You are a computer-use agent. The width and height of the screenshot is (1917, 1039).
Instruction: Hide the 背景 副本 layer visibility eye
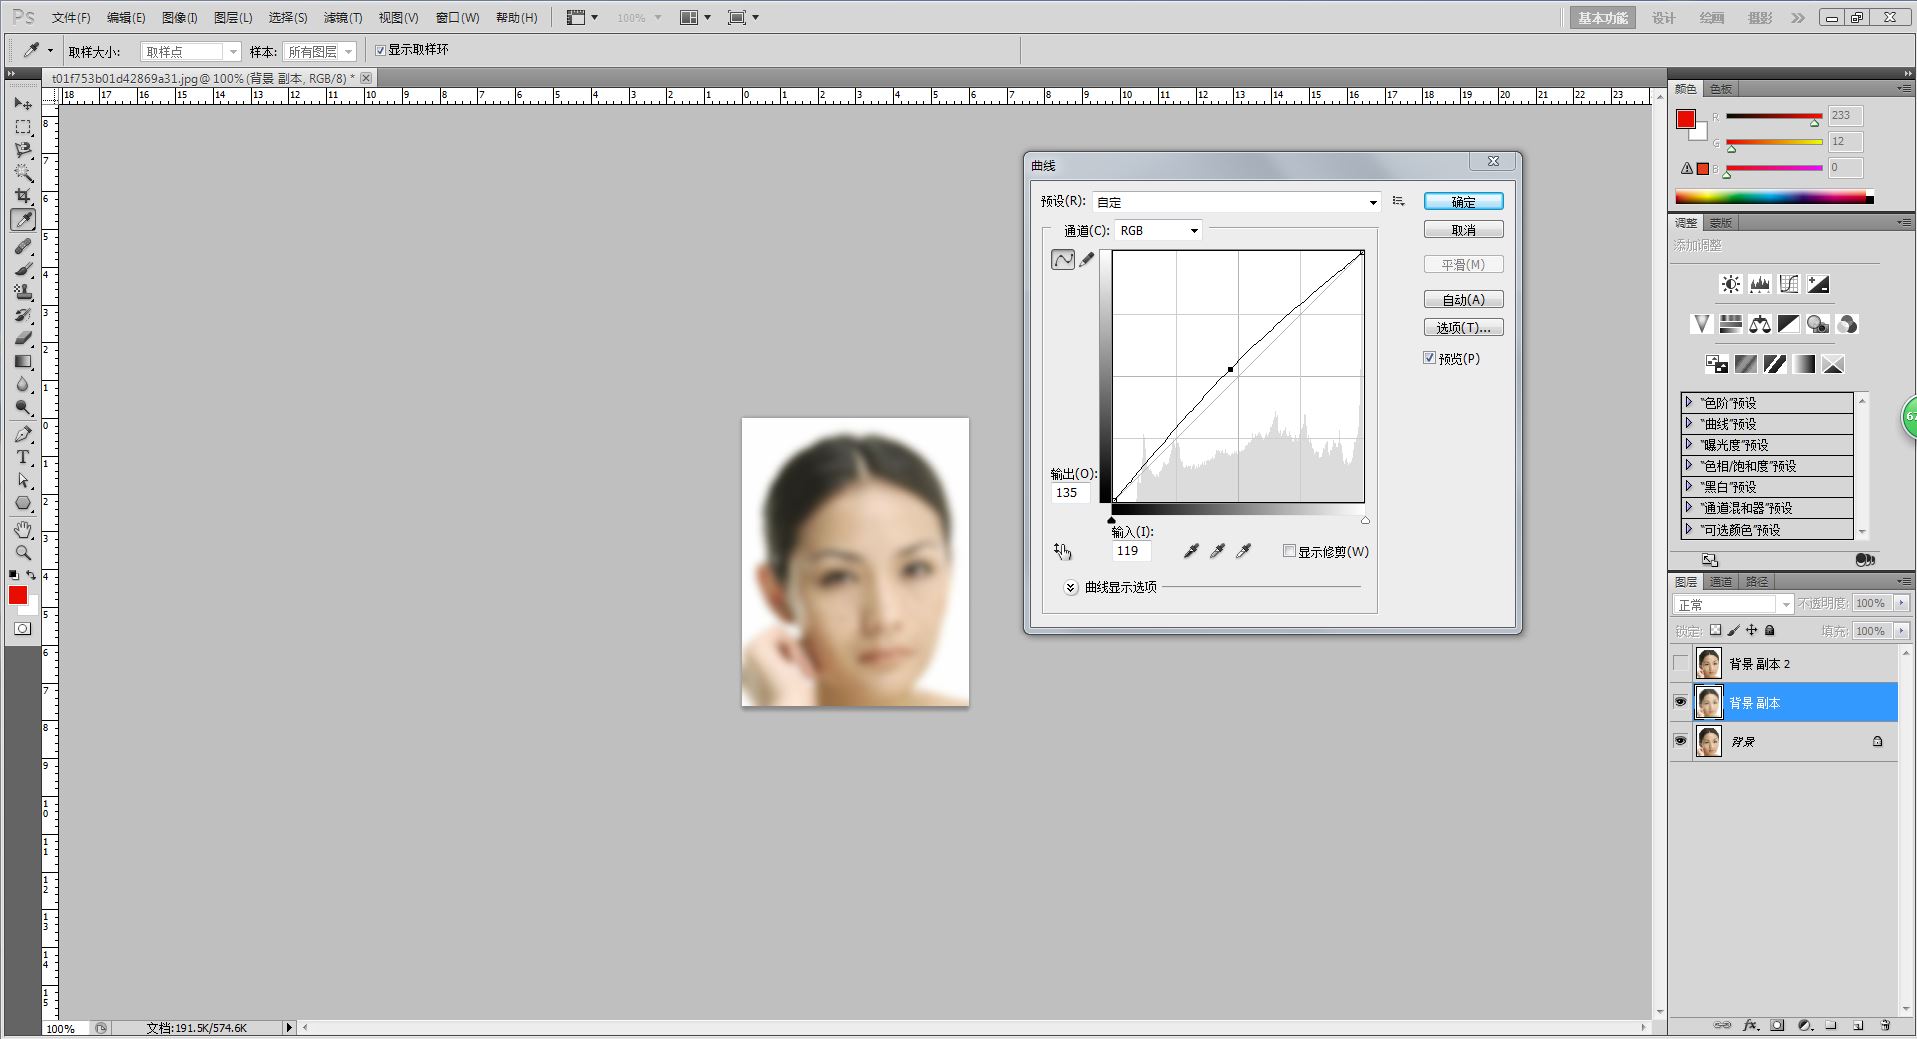point(1680,703)
